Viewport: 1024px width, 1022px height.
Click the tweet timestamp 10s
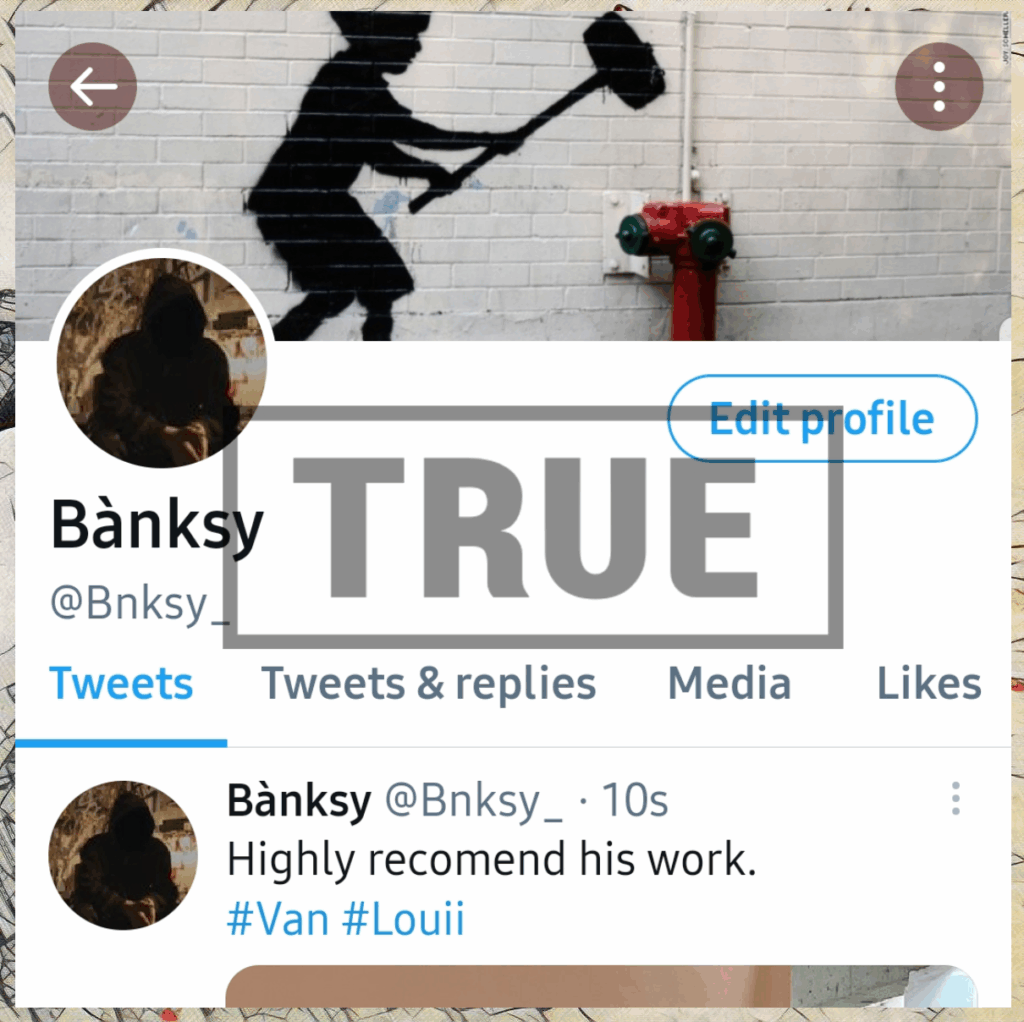tap(634, 800)
